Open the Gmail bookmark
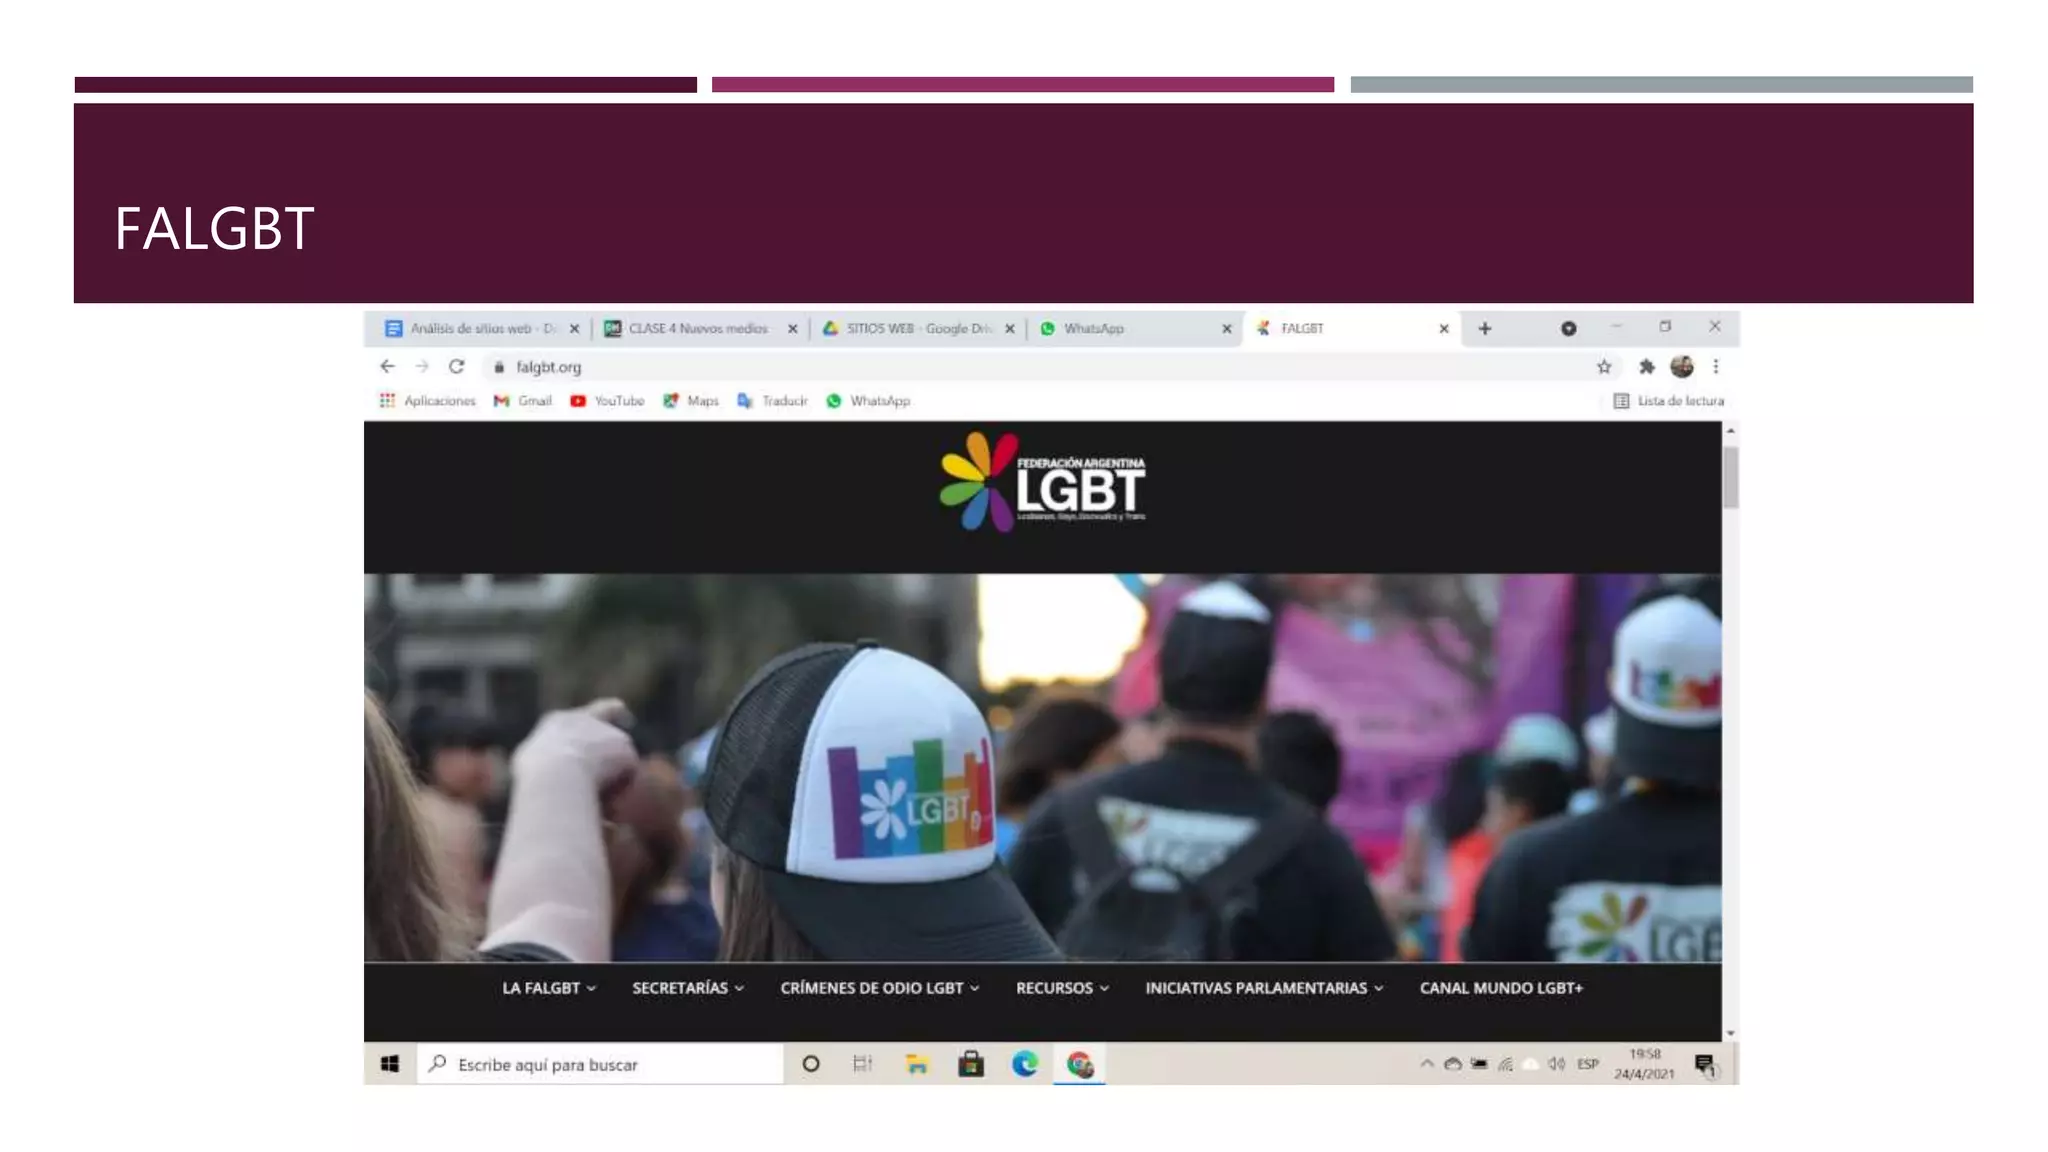This screenshot has width=2048, height=1152. [523, 401]
